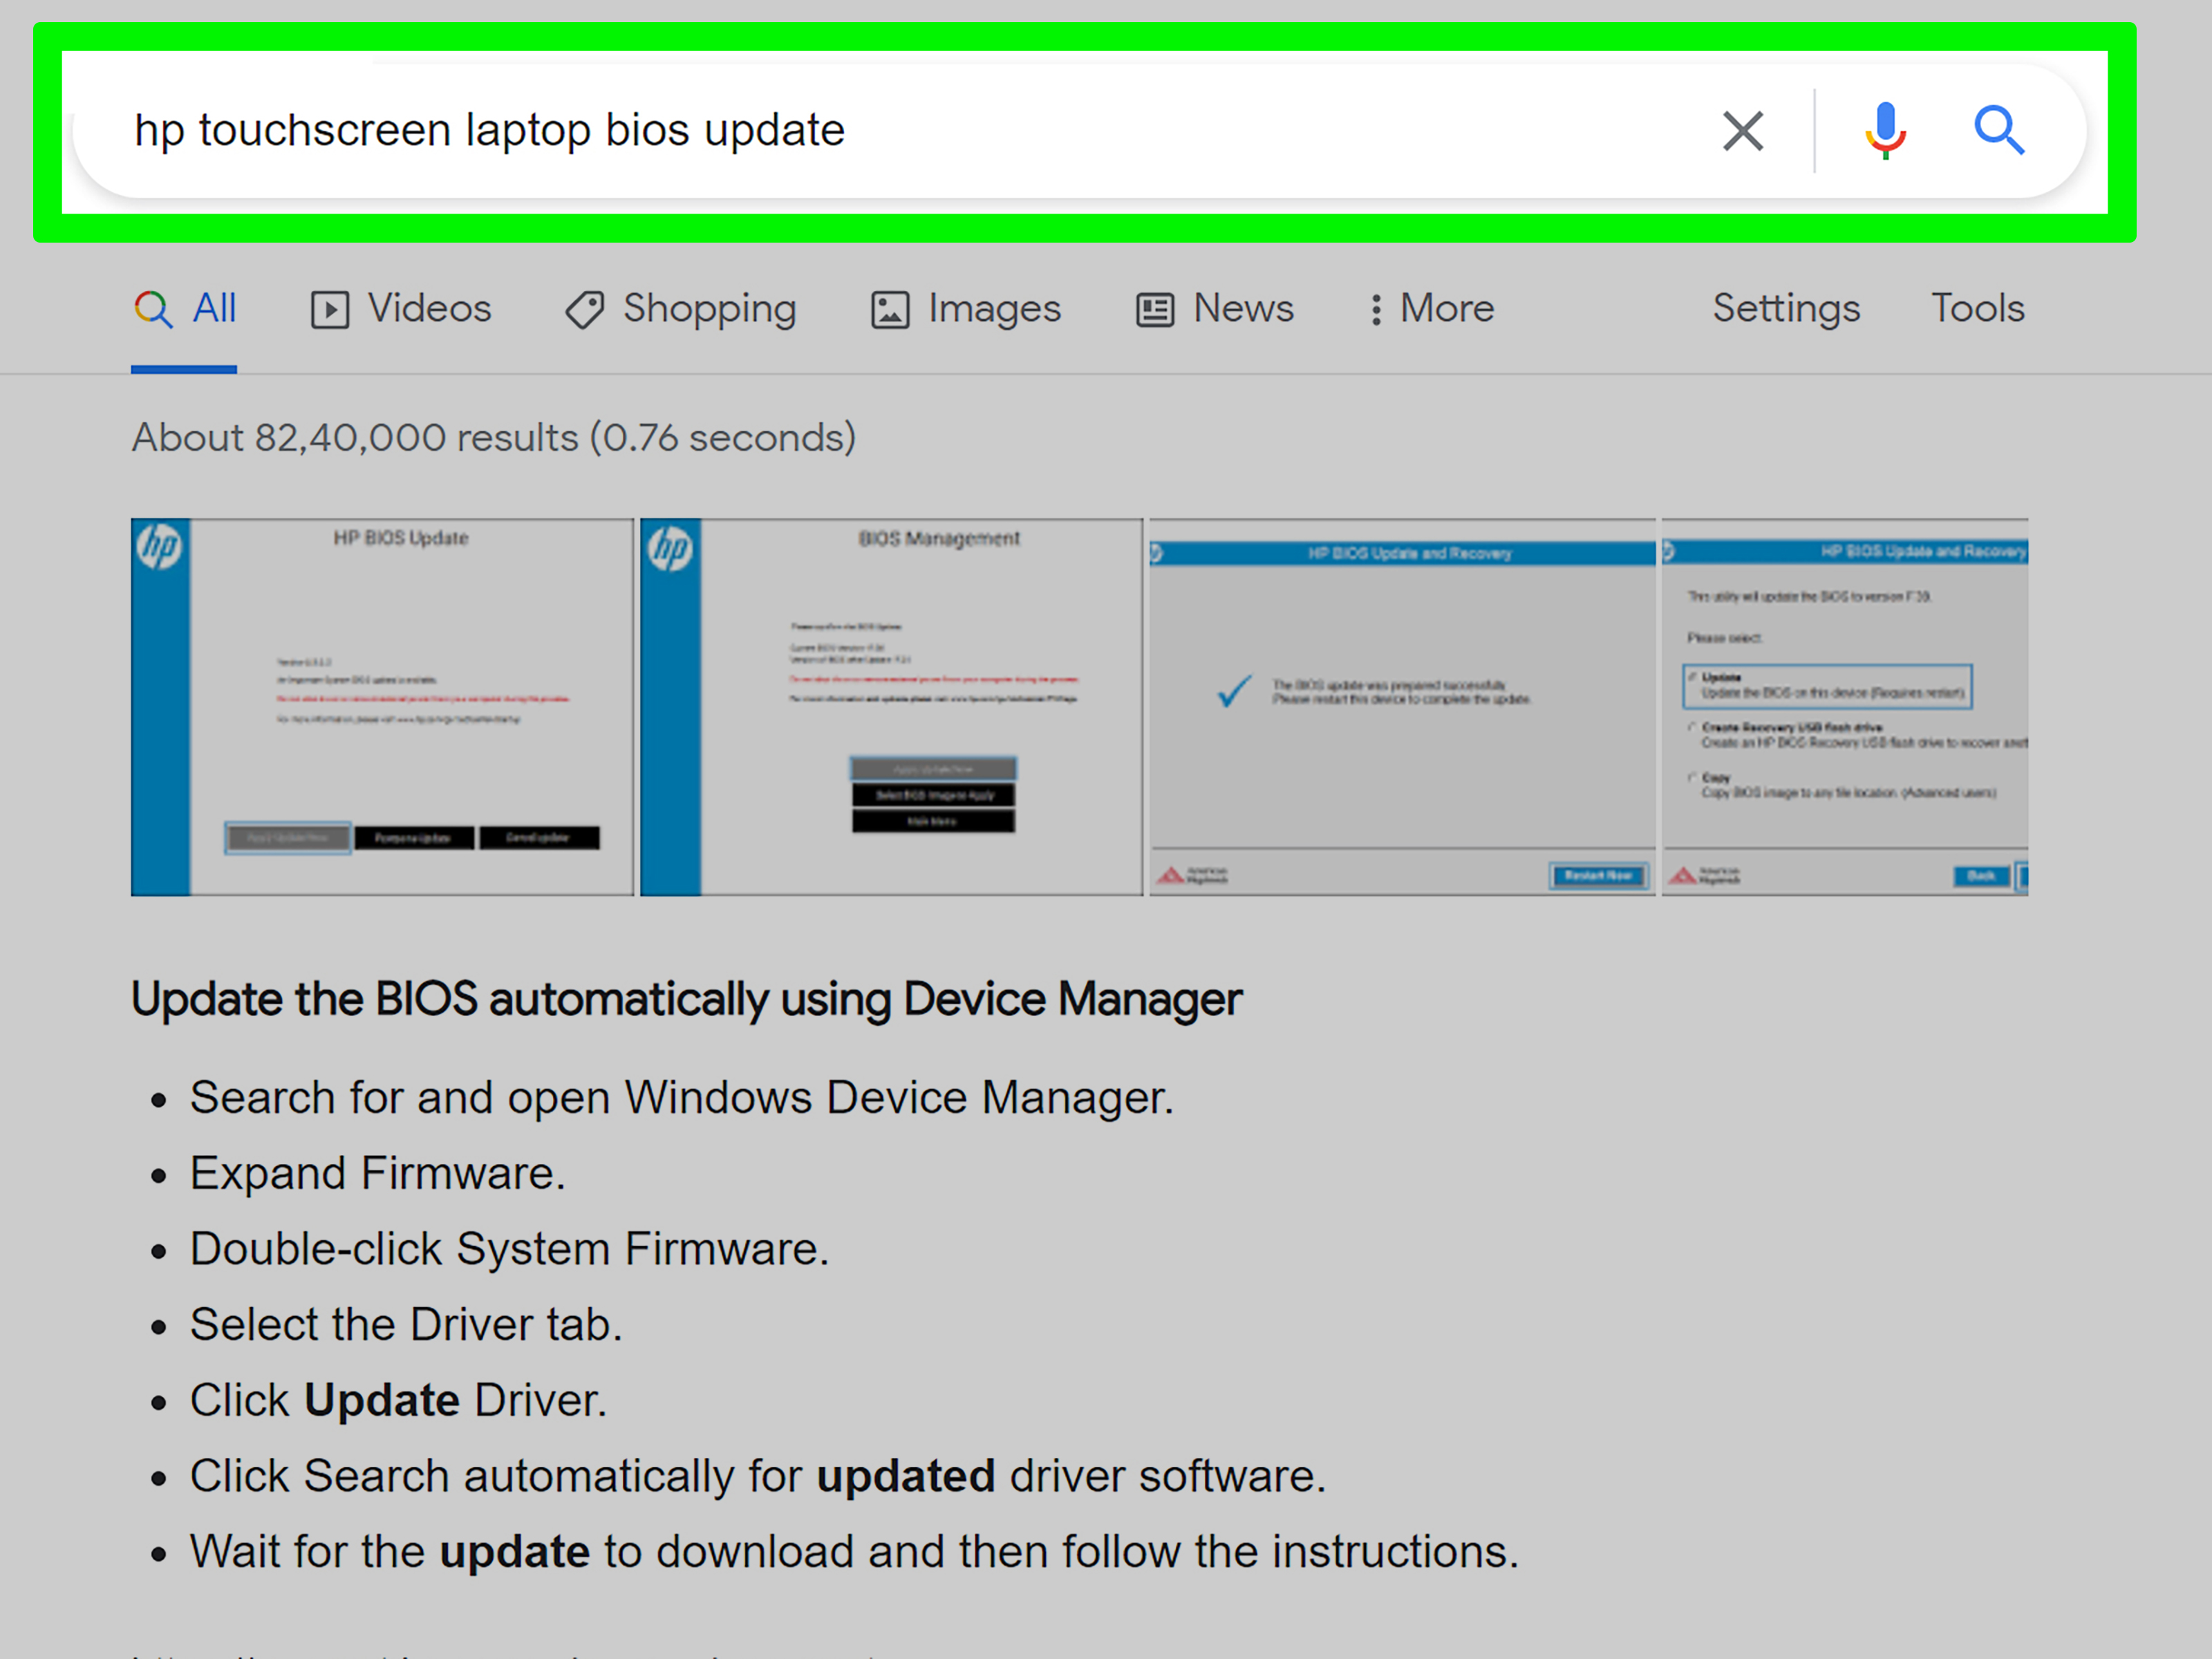Select the Shopping results tab
2212x1659 pixels.
tap(709, 309)
